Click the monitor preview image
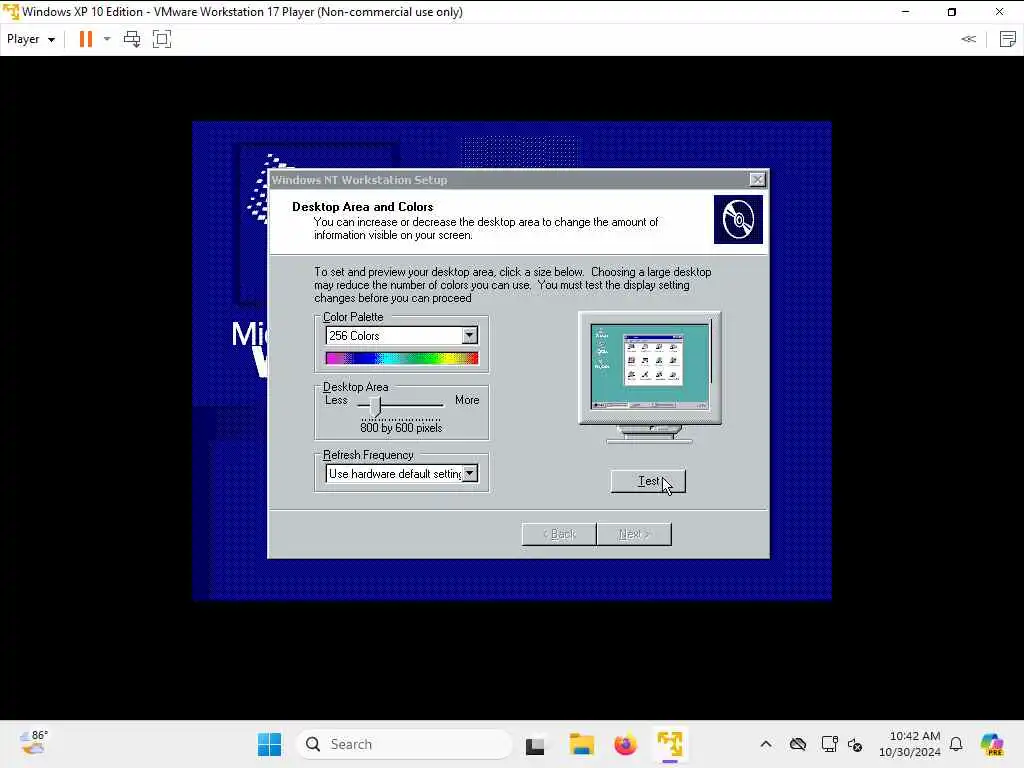This screenshot has height=768, width=1024. [650, 377]
